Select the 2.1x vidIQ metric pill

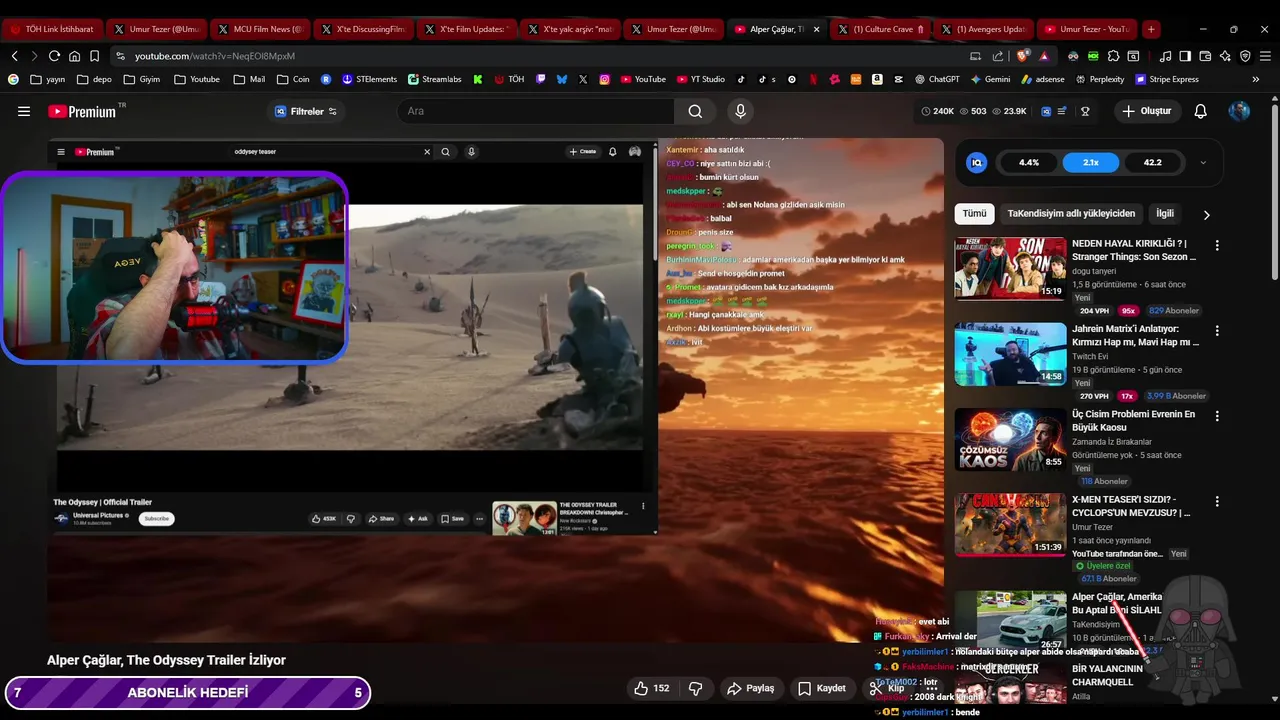coord(1091,162)
